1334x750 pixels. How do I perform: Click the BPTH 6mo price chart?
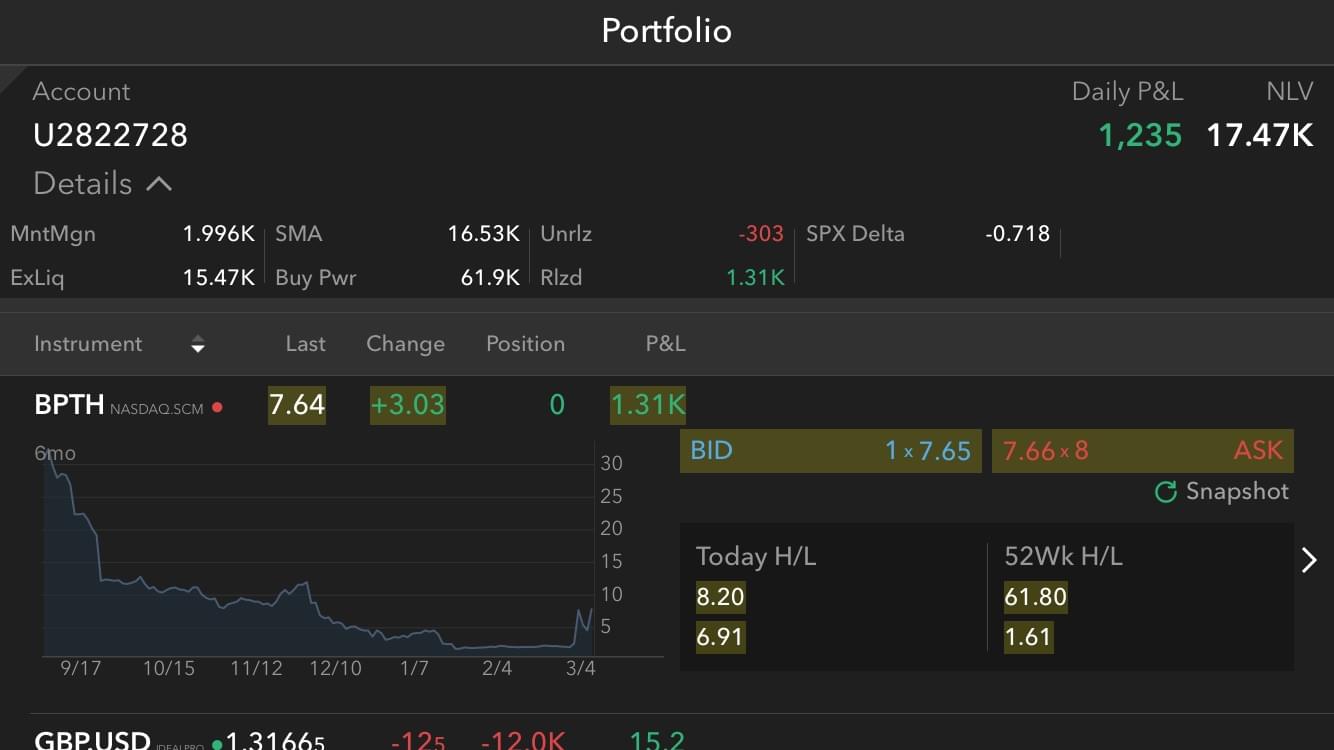320,560
